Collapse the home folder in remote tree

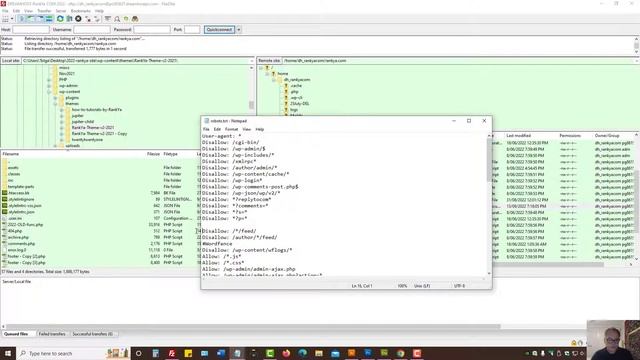267,73
